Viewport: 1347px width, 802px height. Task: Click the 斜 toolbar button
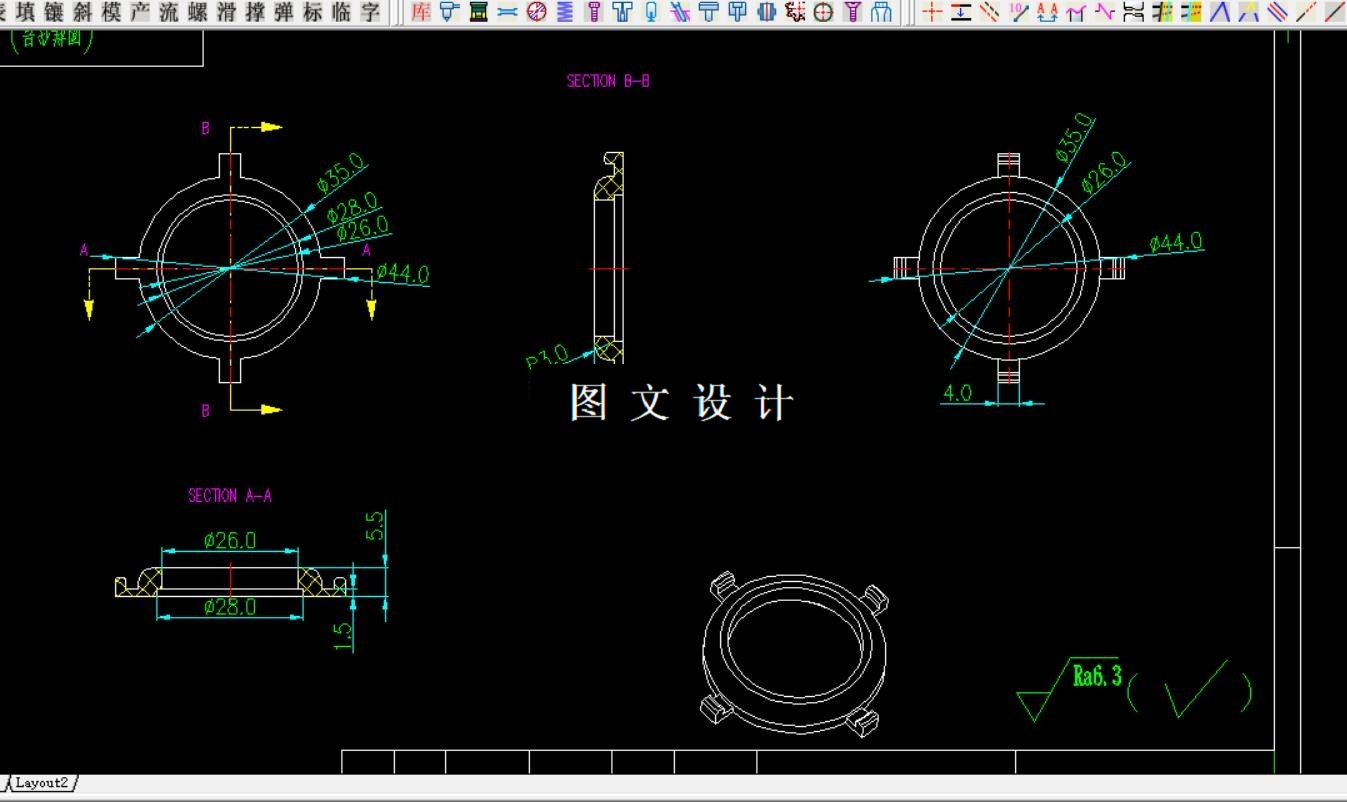pos(83,12)
